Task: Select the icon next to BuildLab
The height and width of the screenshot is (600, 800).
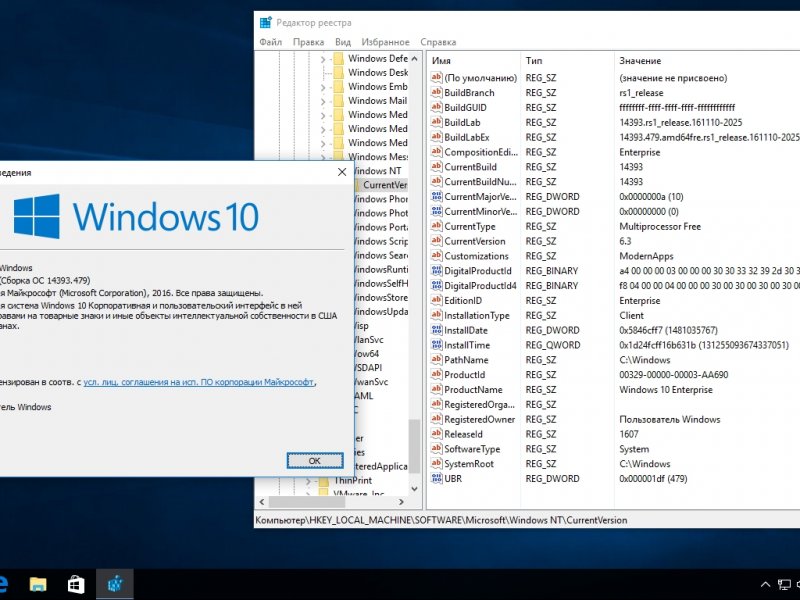Action: (436, 122)
